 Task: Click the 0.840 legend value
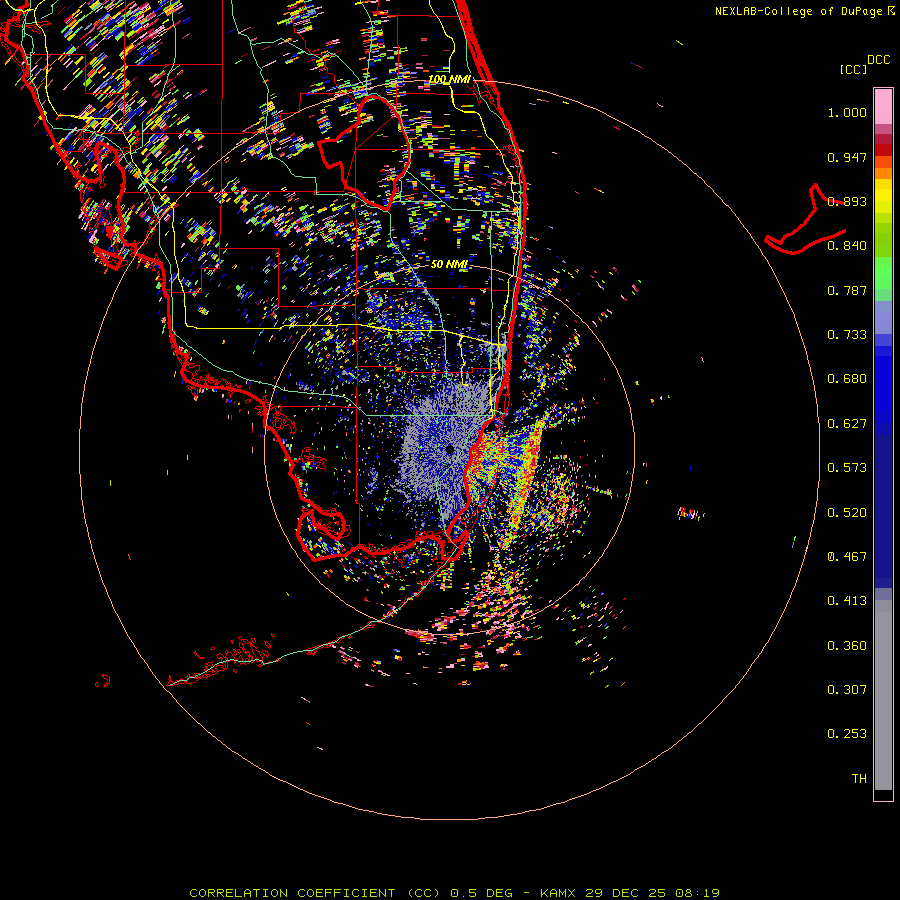coord(847,246)
